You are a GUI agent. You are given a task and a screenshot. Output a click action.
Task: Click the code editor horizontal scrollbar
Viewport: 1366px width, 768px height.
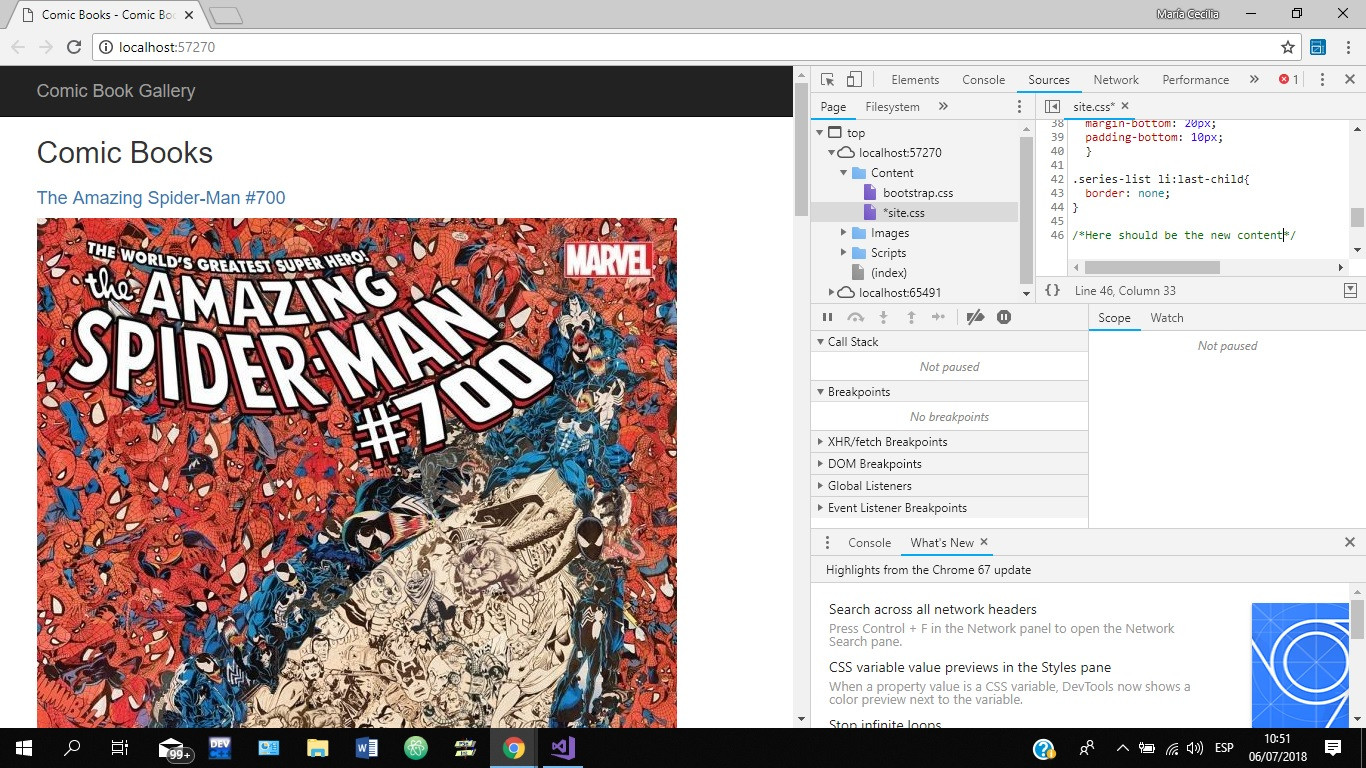click(1152, 268)
